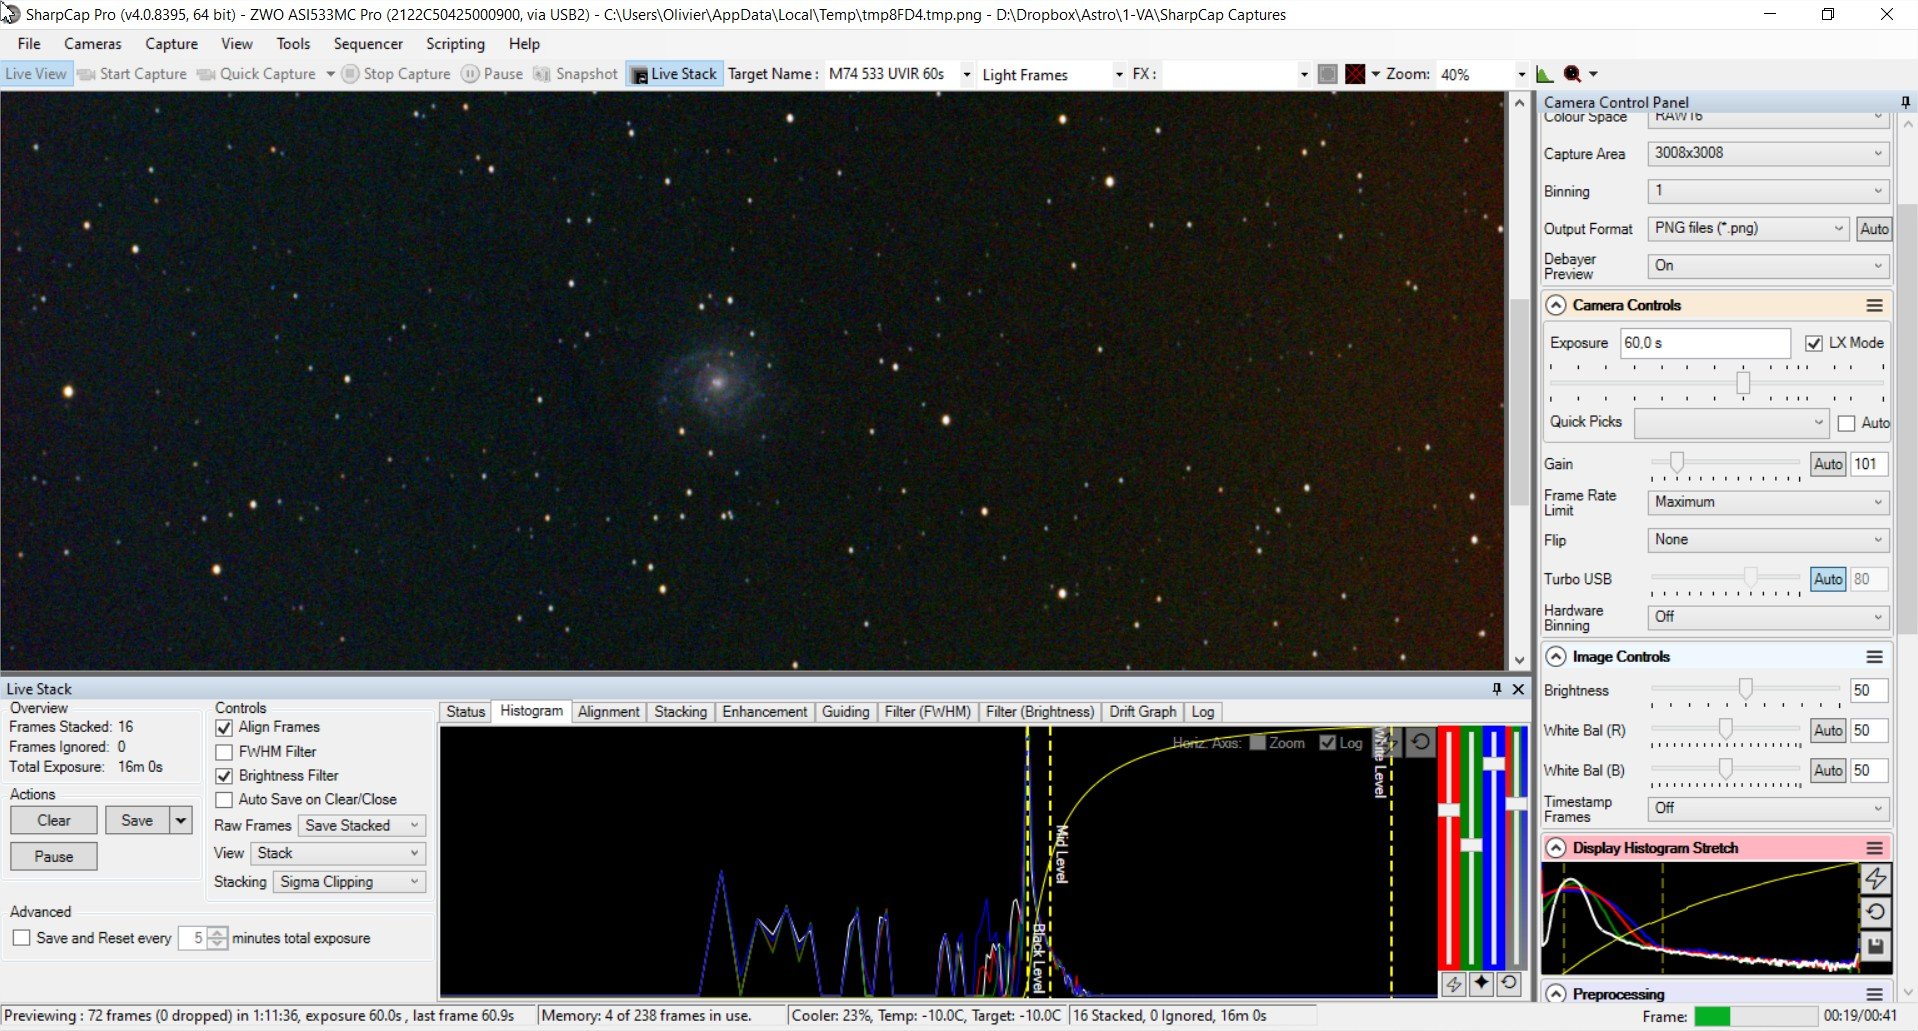Viewport: 1918px width, 1031px height.
Task: Enable Auto Save on Clear/Close
Action: pos(224,800)
